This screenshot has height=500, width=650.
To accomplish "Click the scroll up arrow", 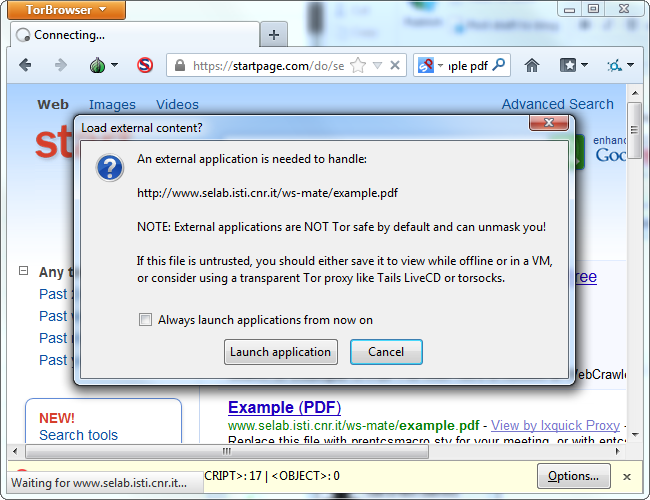I will [635, 93].
